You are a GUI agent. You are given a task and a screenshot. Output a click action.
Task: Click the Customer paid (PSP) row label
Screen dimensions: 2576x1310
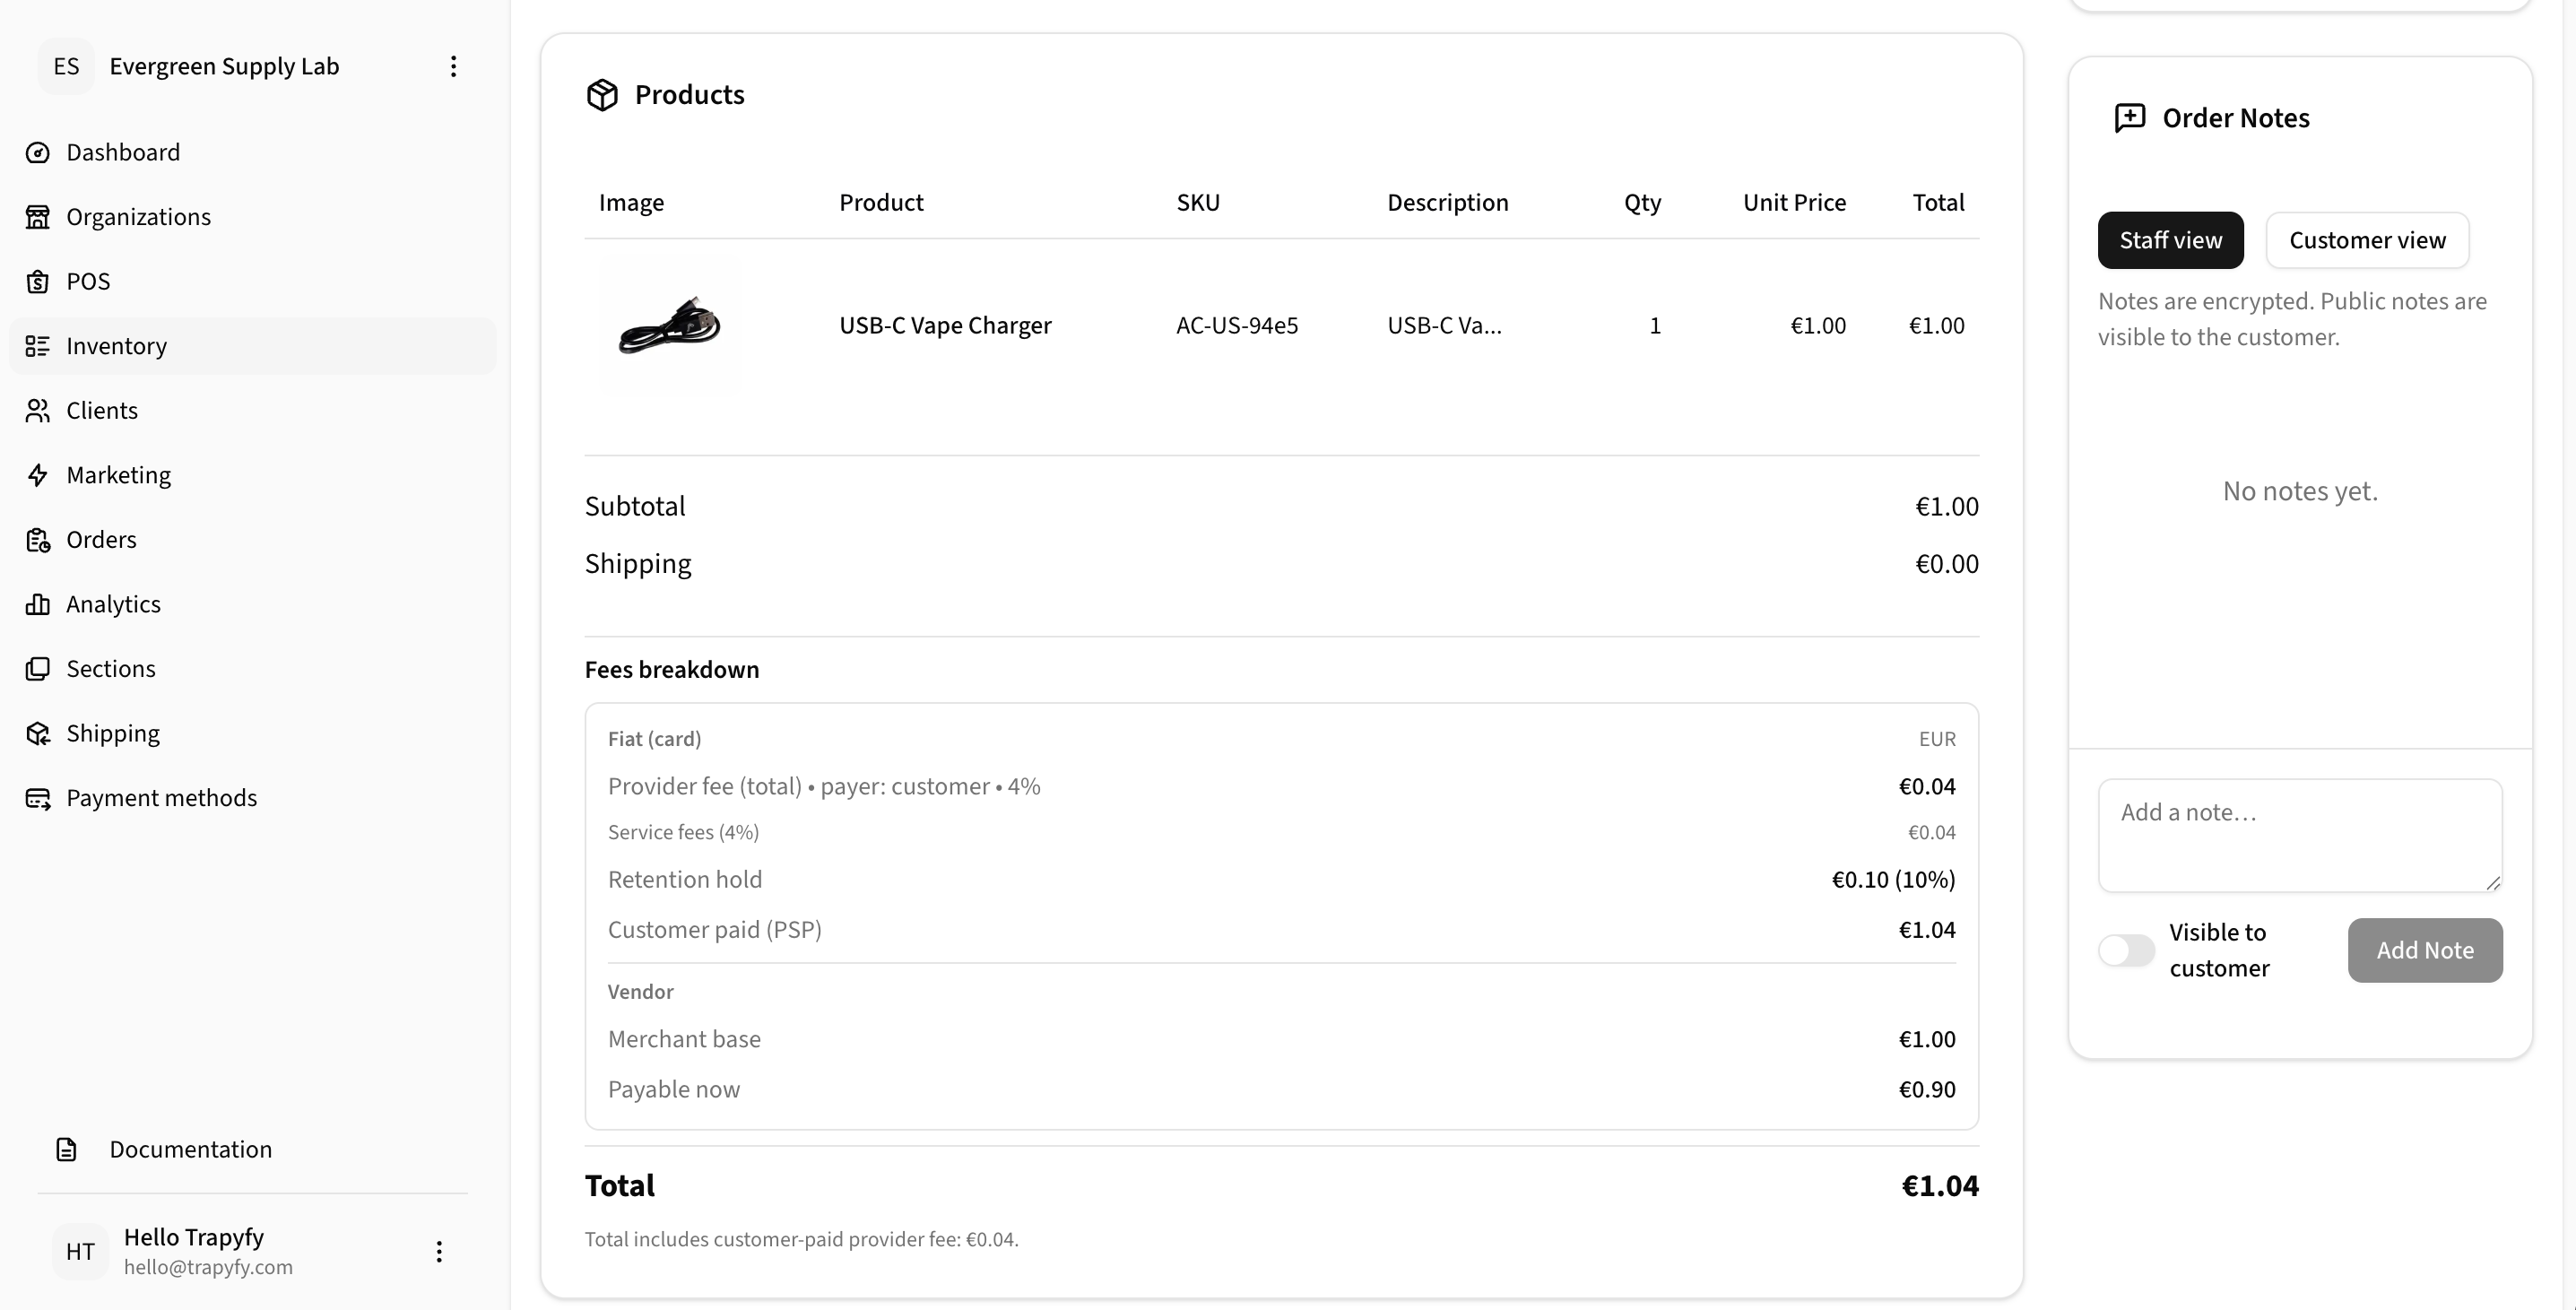tap(714, 929)
